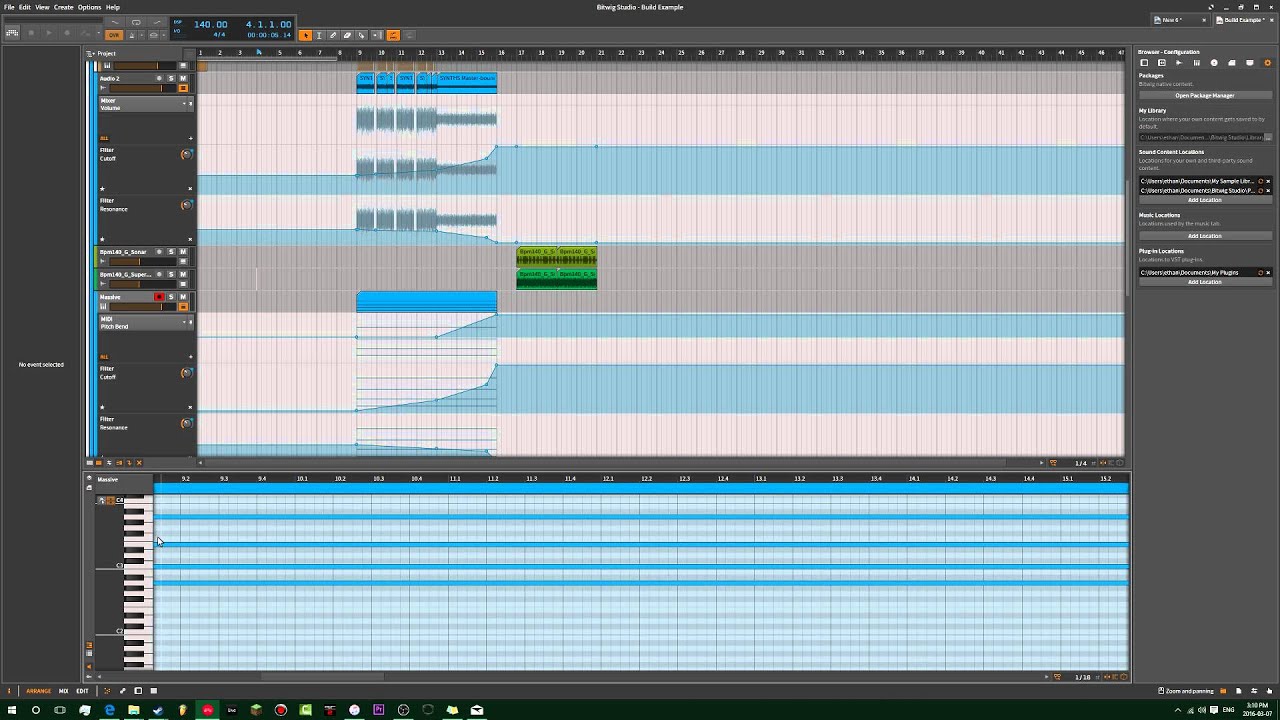The width and height of the screenshot is (1280, 720).
Task: Open the Project header dropdown
Action: [90, 53]
